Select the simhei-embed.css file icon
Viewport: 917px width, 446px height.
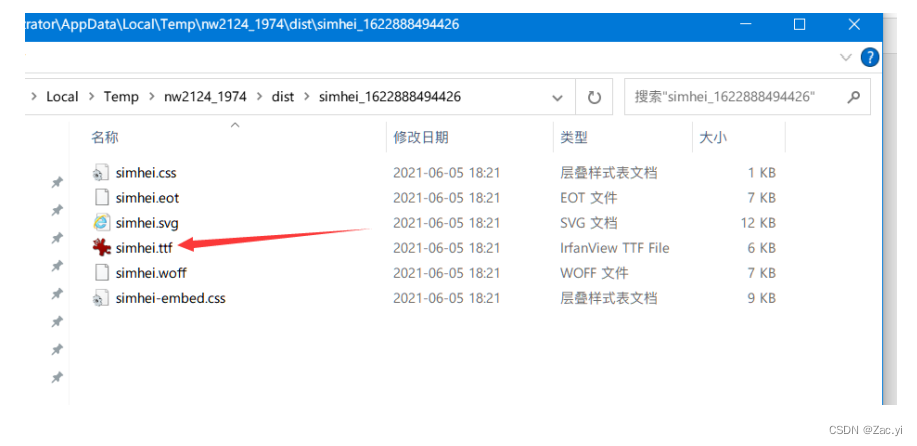tap(102, 299)
